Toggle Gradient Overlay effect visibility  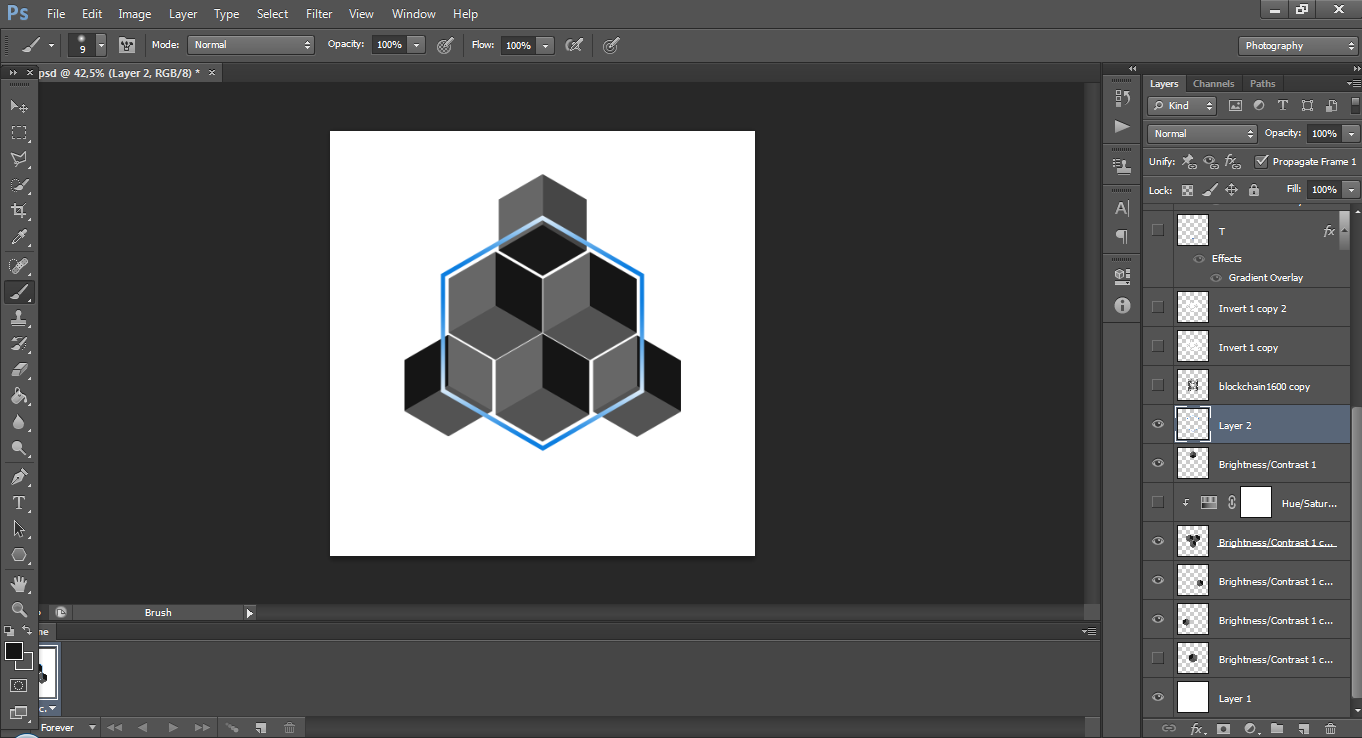pyautogui.click(x=1216, y=278)
